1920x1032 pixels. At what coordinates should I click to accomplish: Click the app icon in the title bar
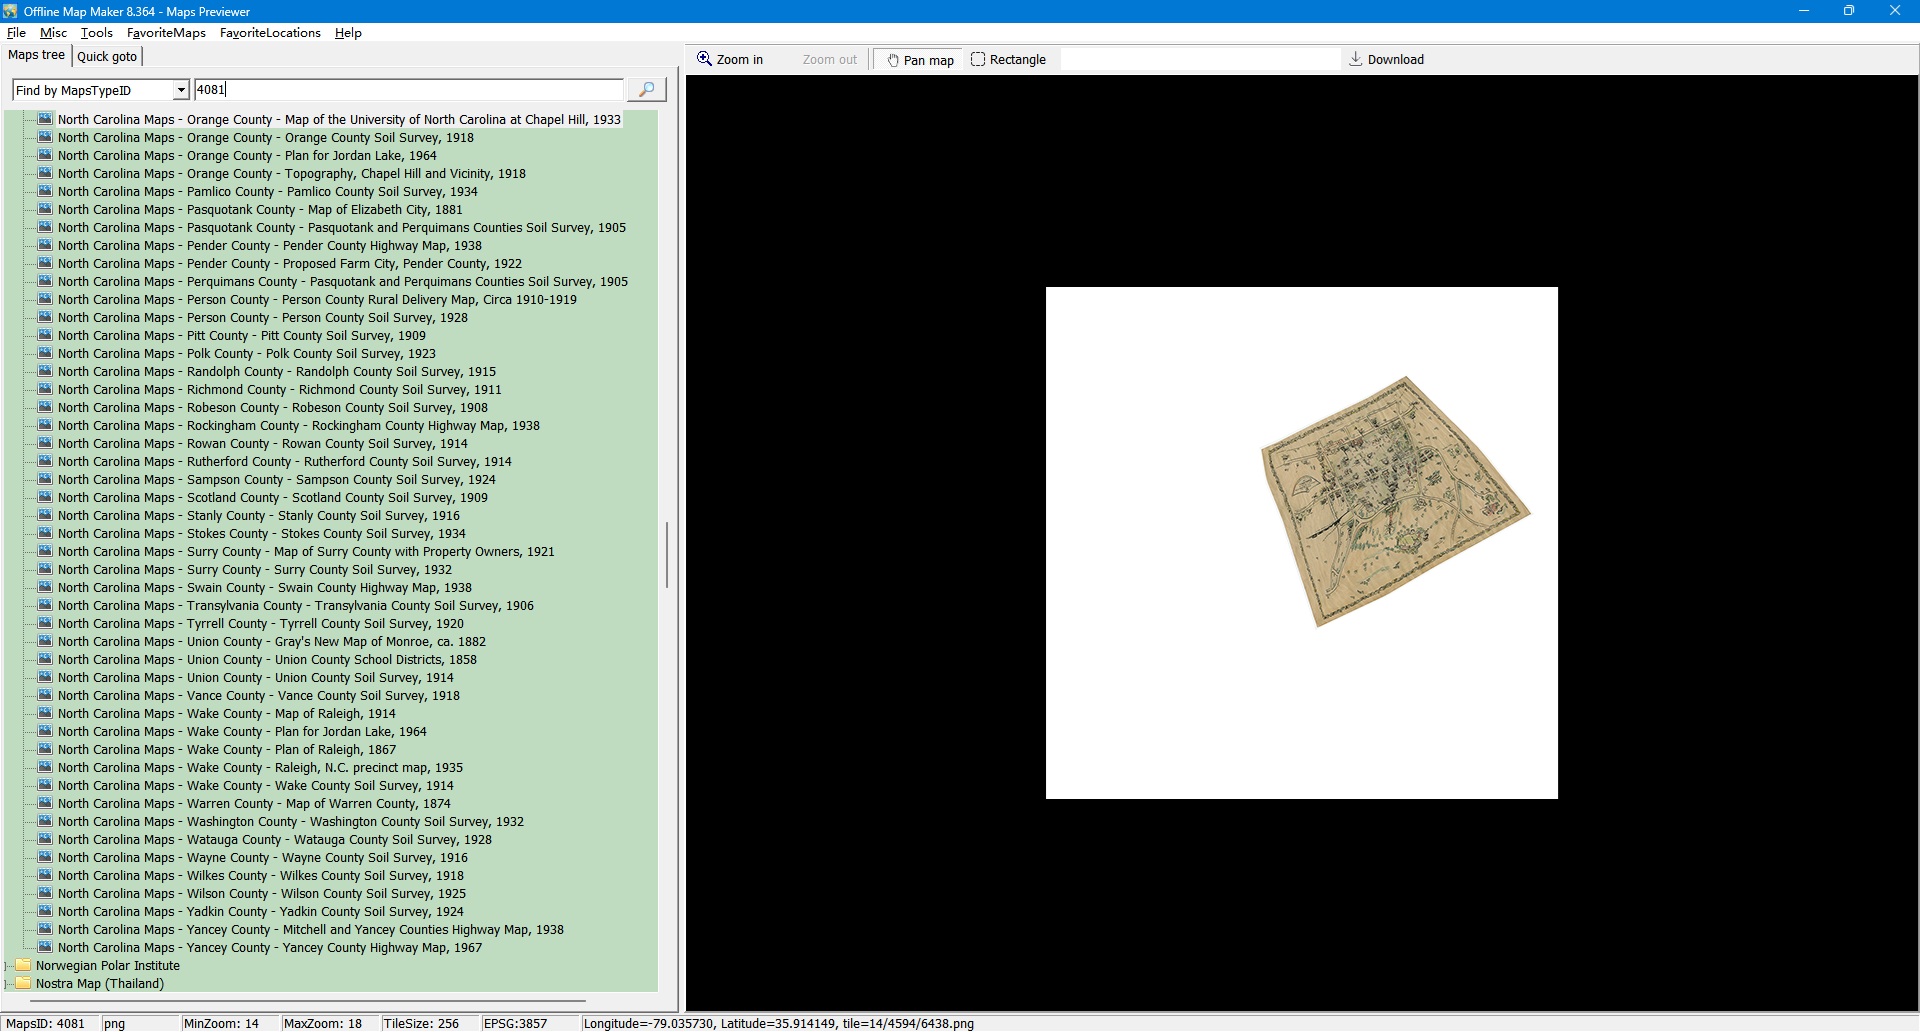[10, 11]
